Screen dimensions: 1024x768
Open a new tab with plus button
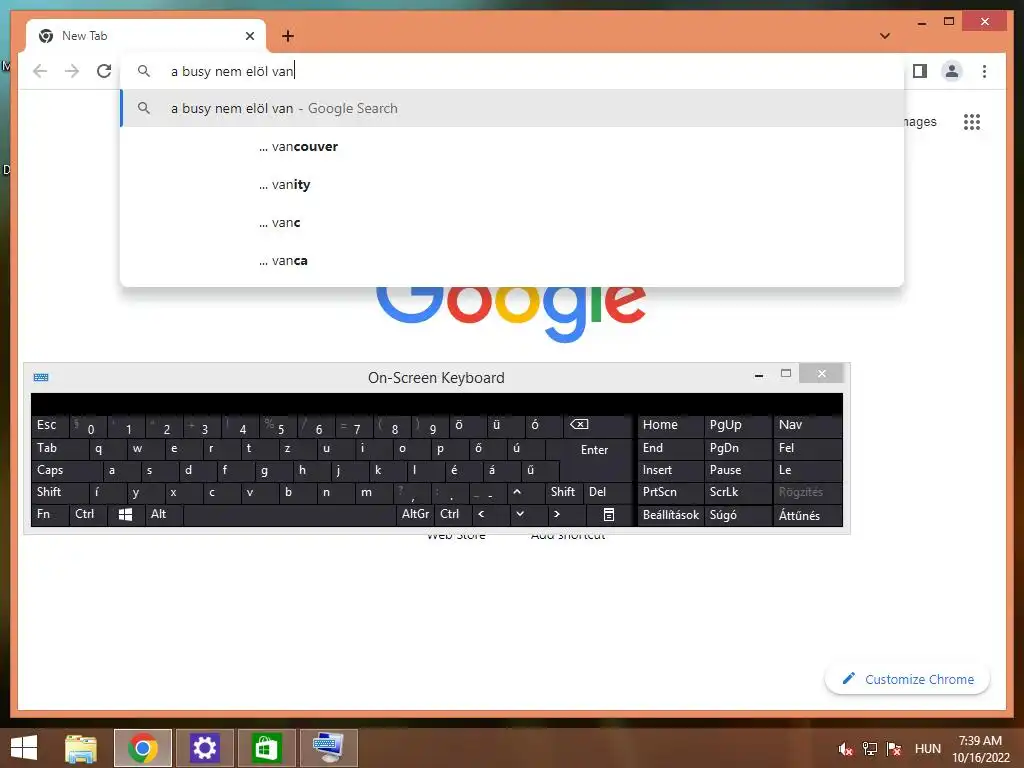click(288, 36)
